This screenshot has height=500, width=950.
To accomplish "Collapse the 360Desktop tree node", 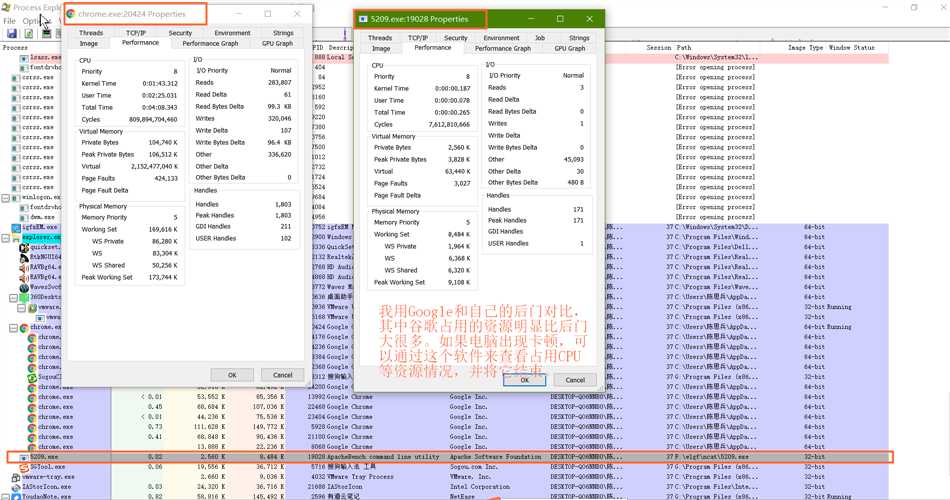I will pyautogui.click(x=13, y=298).
